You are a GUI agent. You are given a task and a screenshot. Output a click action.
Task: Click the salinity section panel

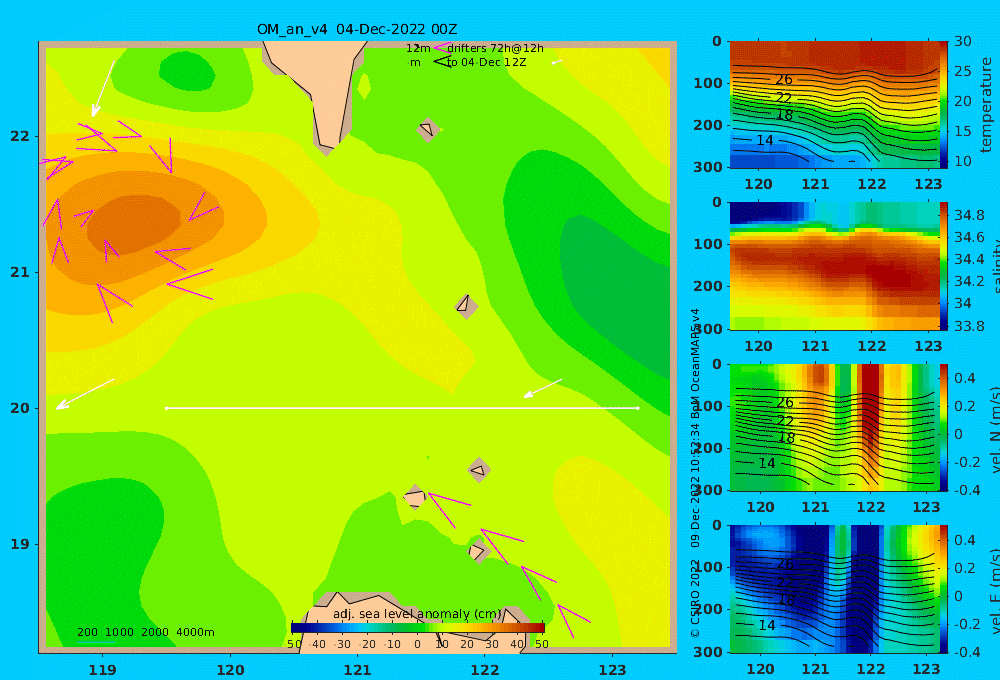coord(834,266)
